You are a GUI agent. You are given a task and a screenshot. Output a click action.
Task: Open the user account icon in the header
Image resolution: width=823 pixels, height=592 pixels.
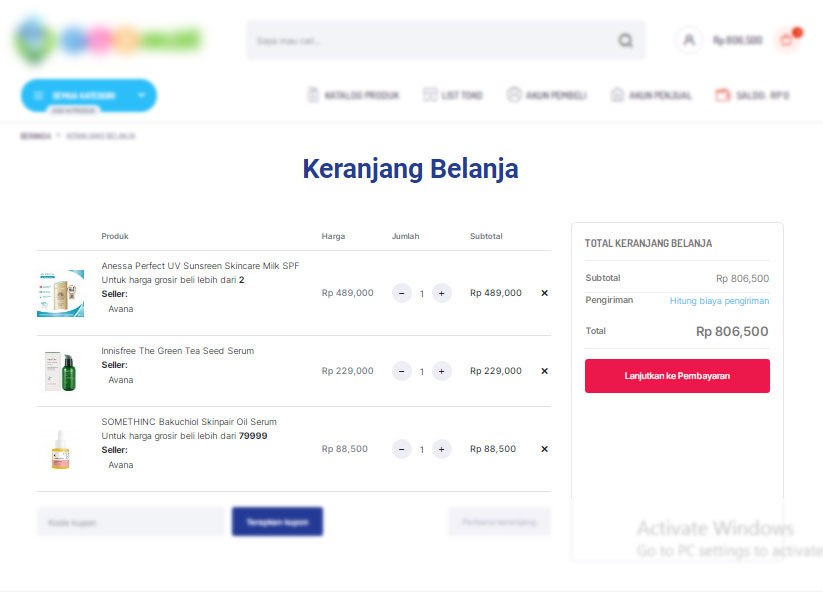point(689,40)
